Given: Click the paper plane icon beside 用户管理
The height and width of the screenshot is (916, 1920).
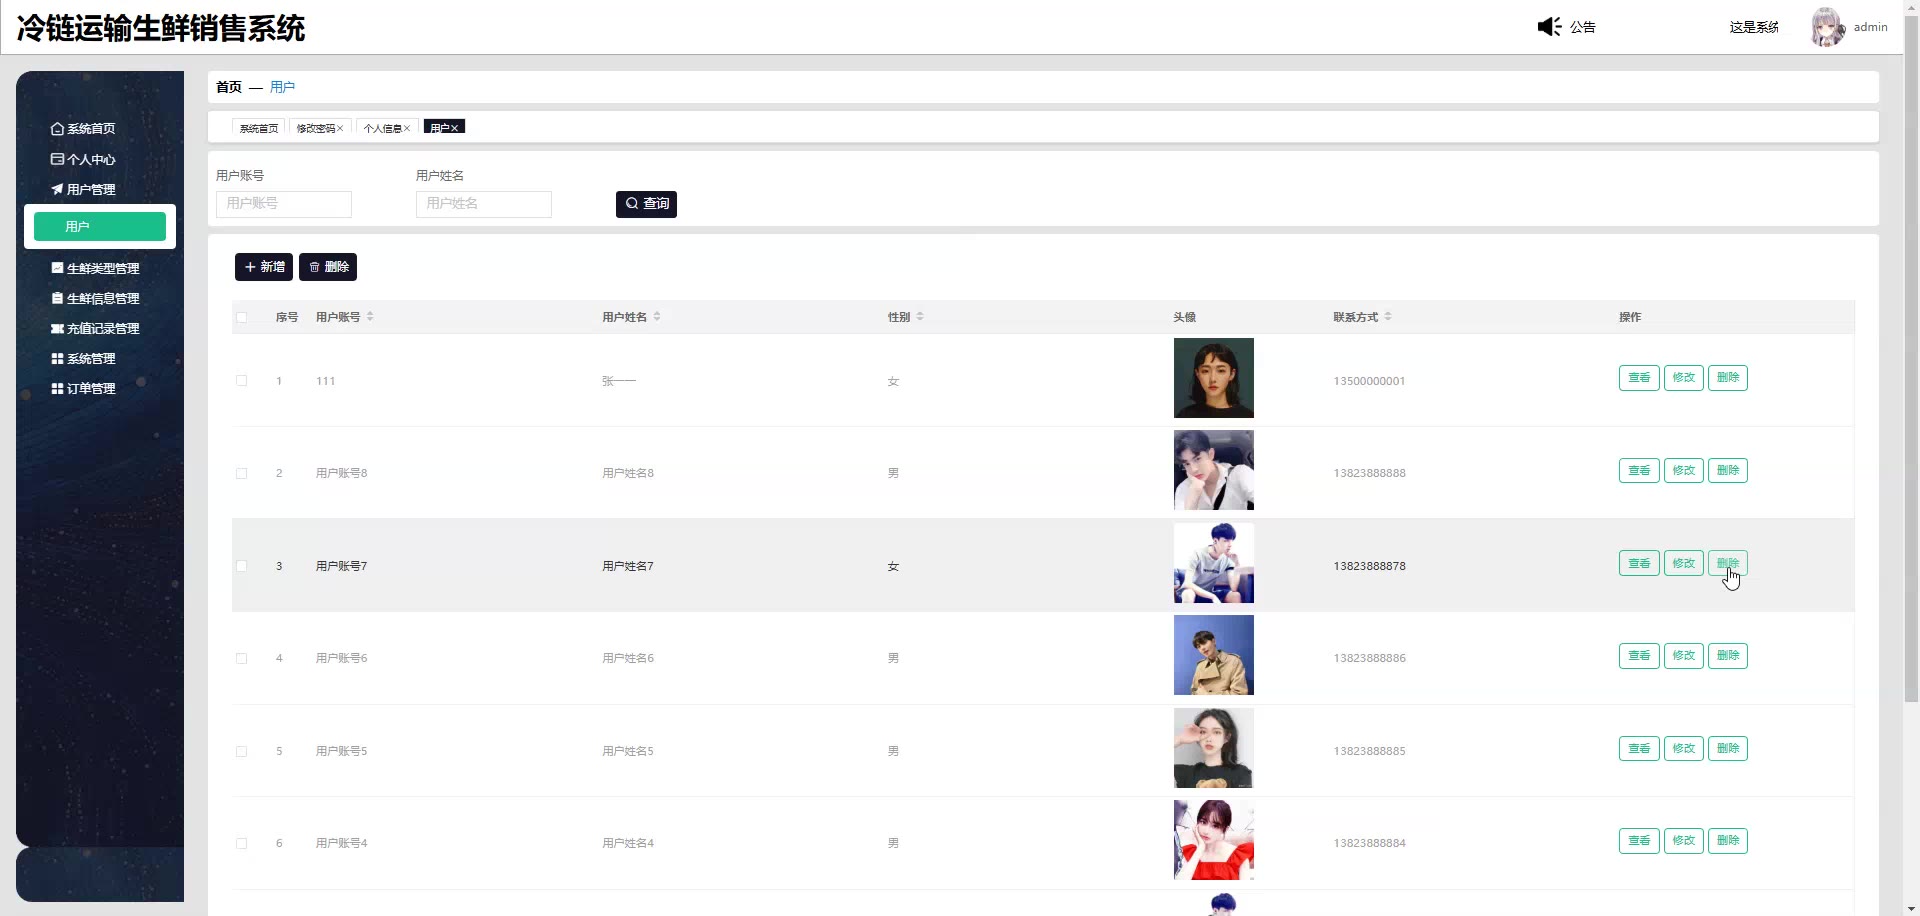Looking at the screenshot, I should click(57, 189).
